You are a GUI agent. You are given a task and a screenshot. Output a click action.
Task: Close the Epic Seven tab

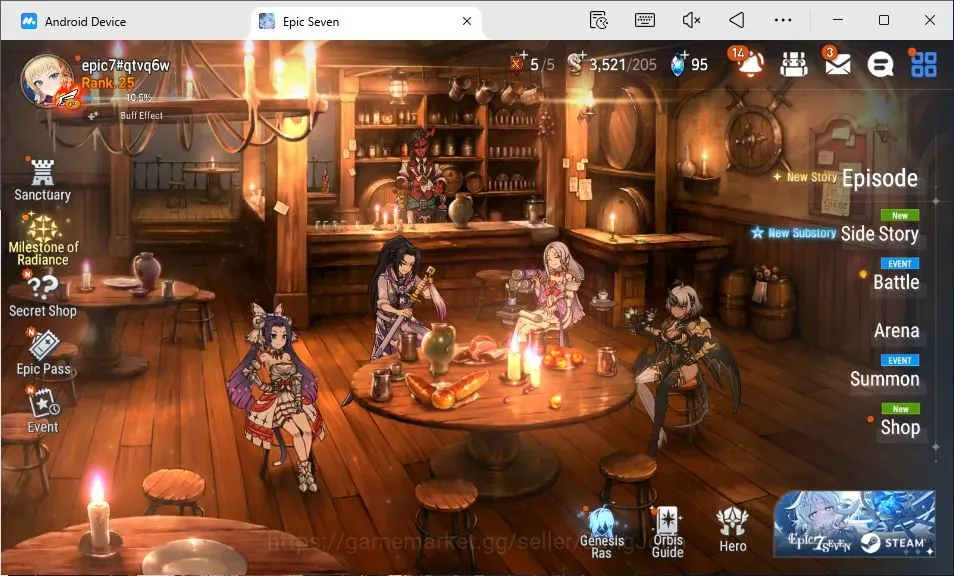click(x=467, y=21)
